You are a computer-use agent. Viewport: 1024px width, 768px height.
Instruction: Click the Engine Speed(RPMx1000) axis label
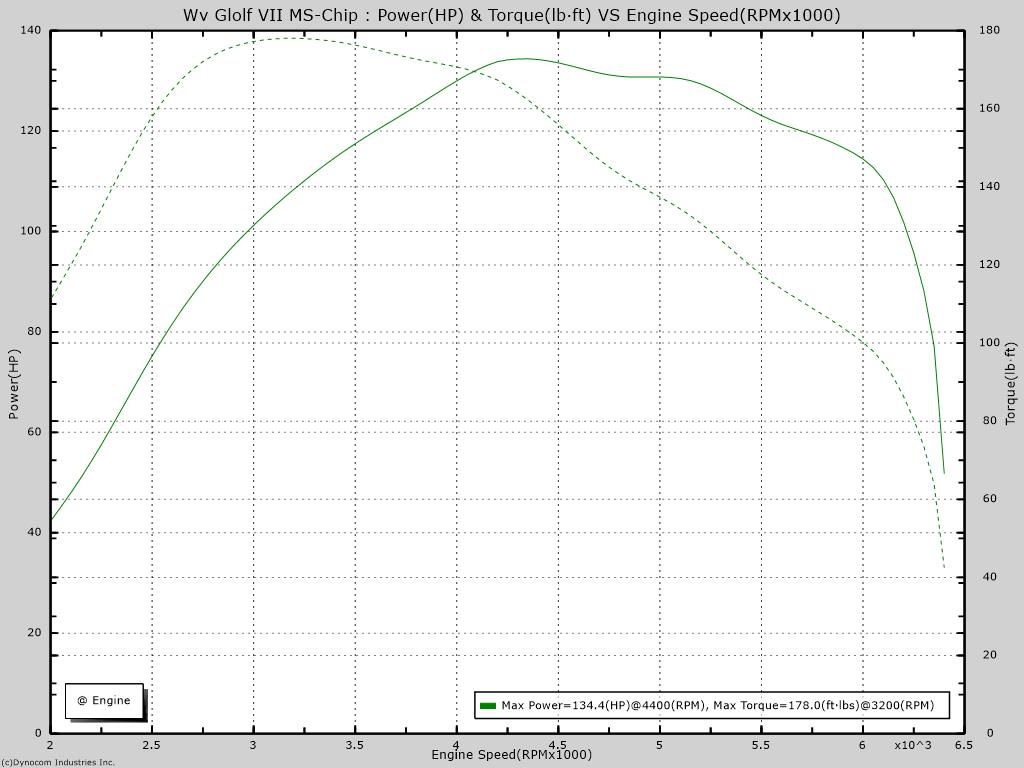point(511,754)
